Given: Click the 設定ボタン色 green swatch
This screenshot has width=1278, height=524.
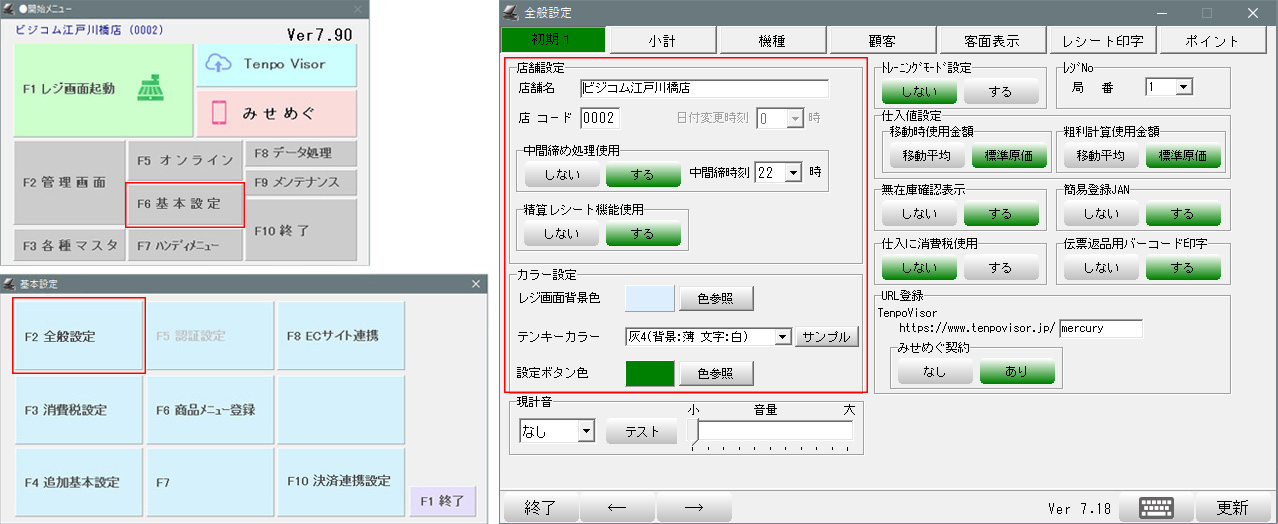Looking at the screenshot, I should coord(649,373).
